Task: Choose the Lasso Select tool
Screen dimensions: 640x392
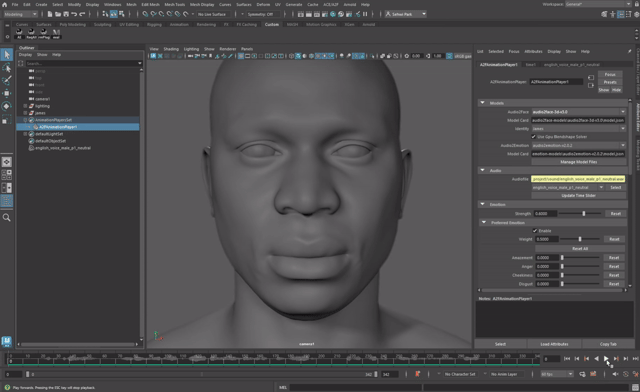Action: tap(7, 67)
